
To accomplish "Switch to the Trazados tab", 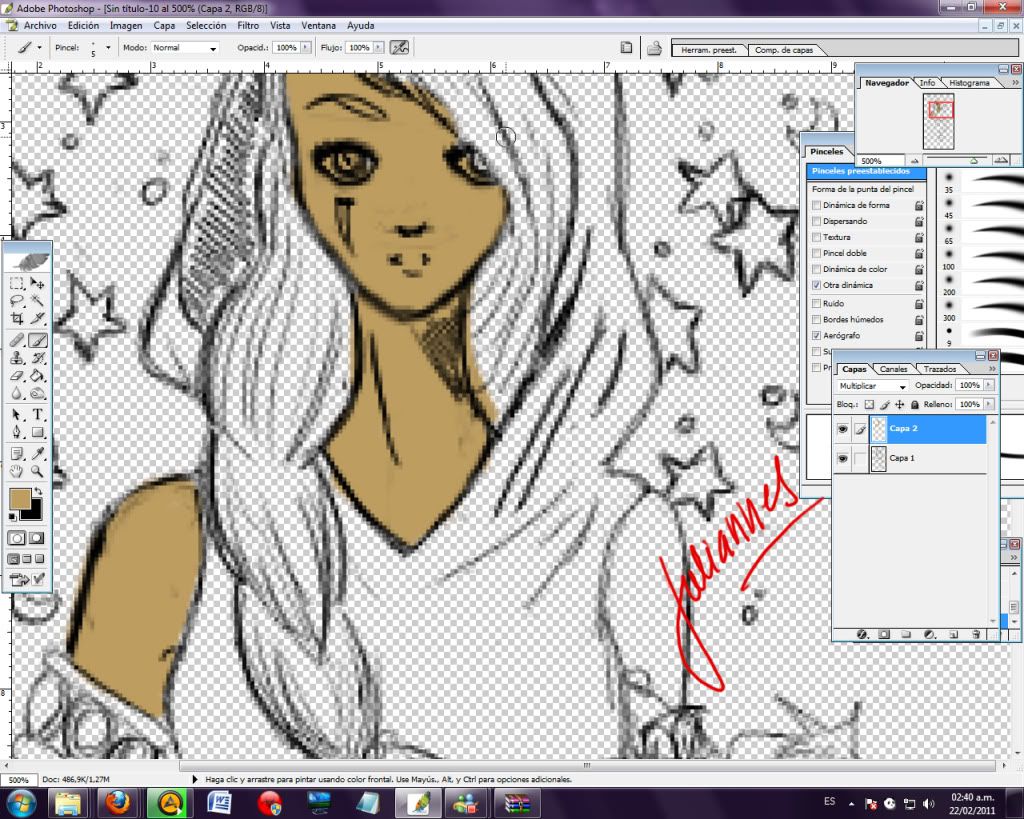I will pyautogui.click(x=940, y=369).
